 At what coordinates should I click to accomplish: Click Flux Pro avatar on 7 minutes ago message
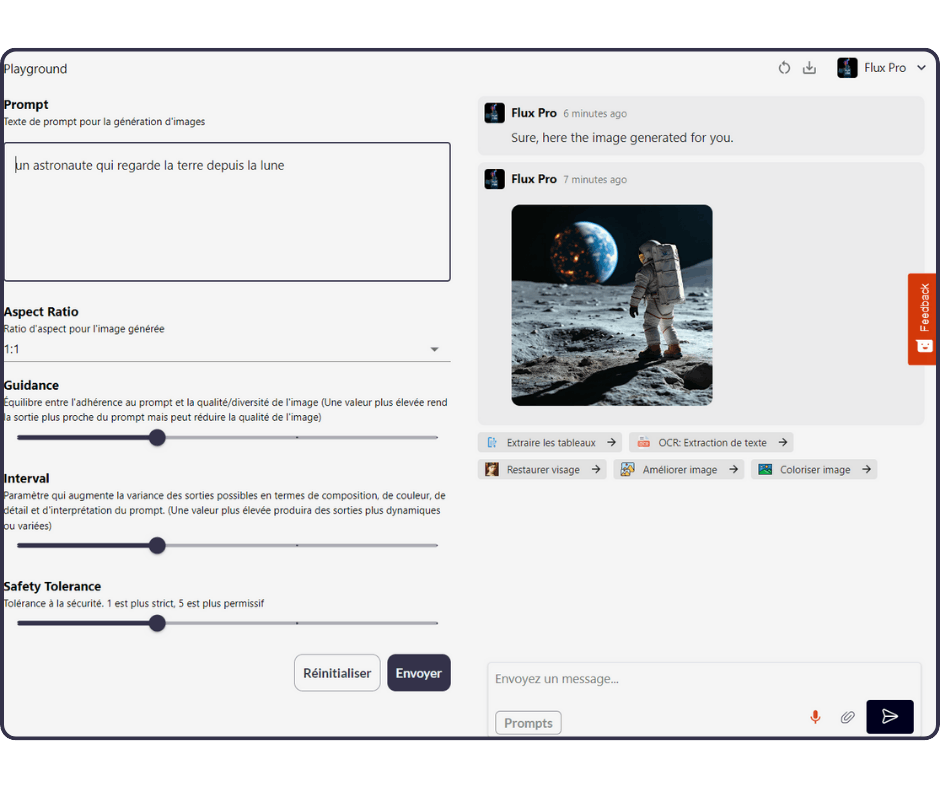point(494,179)
